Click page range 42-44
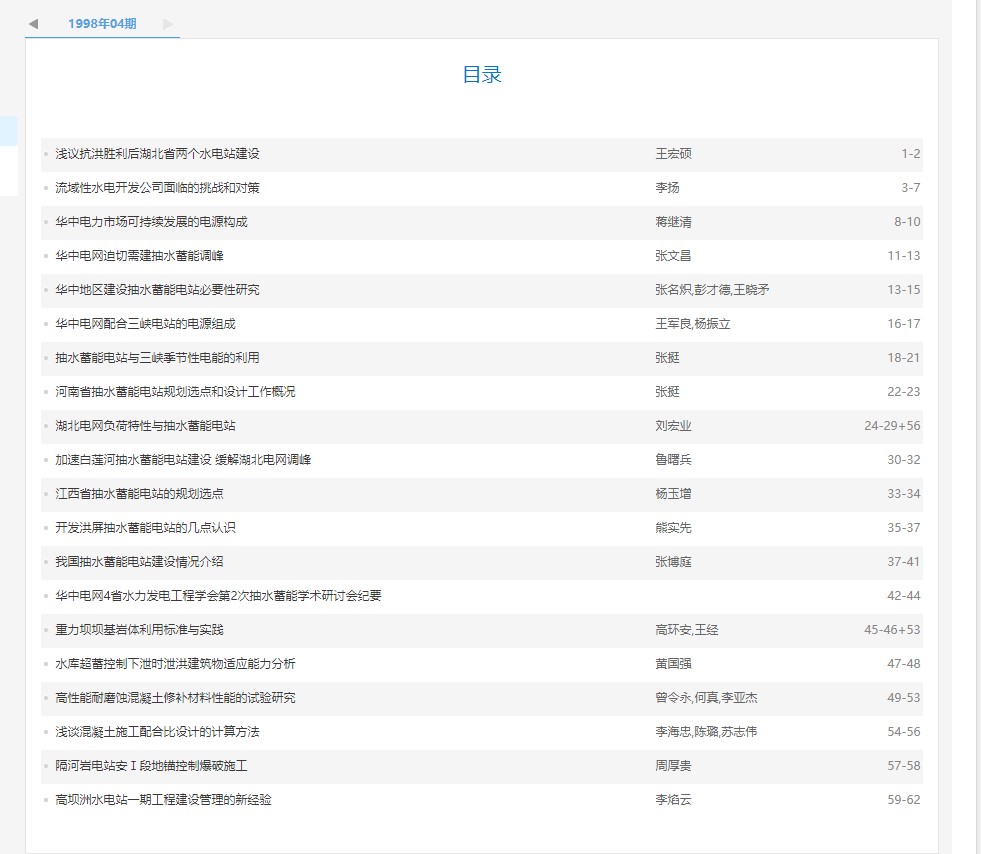Screen dimensions: 981x854 click(x=904, y=596)
